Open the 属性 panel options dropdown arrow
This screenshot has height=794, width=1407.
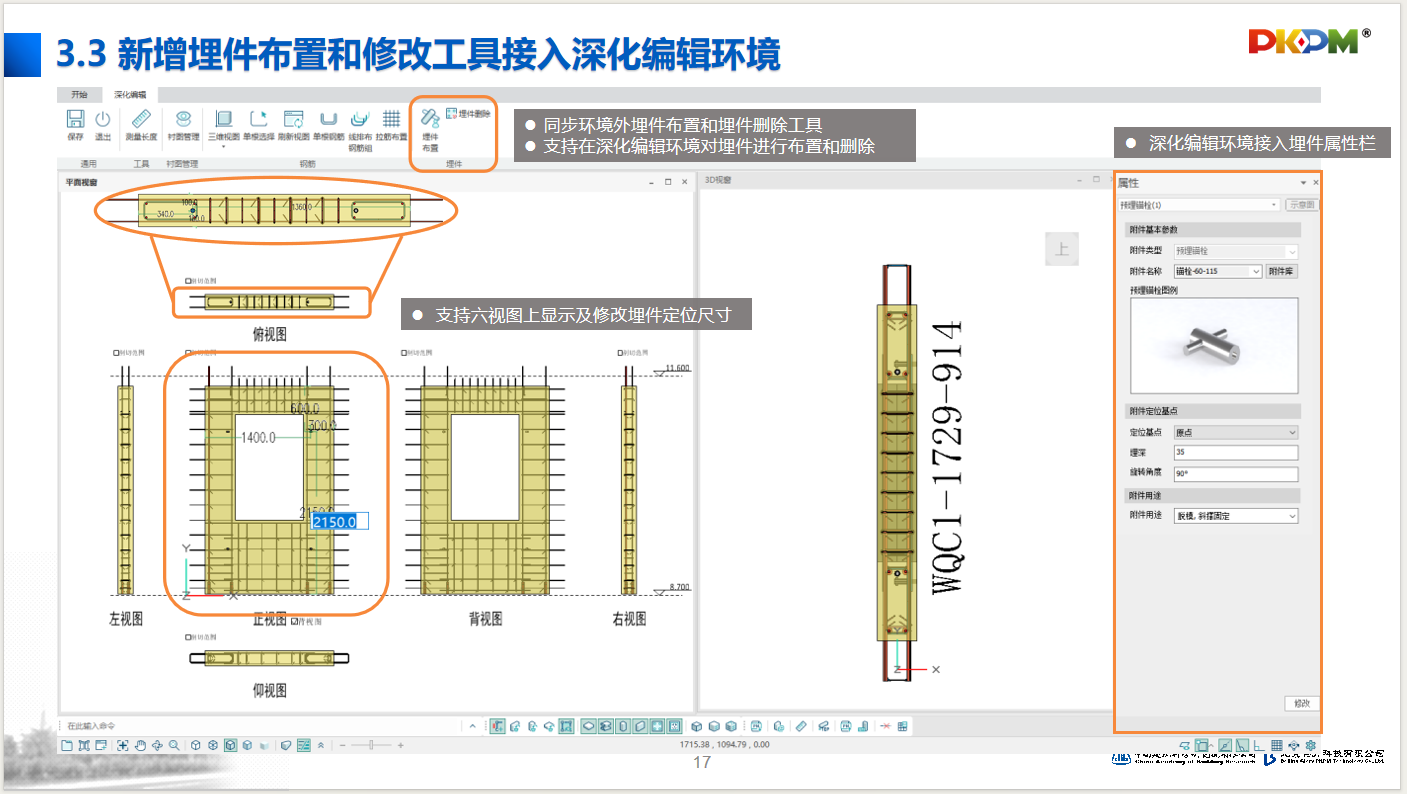tap(1303, 183)
